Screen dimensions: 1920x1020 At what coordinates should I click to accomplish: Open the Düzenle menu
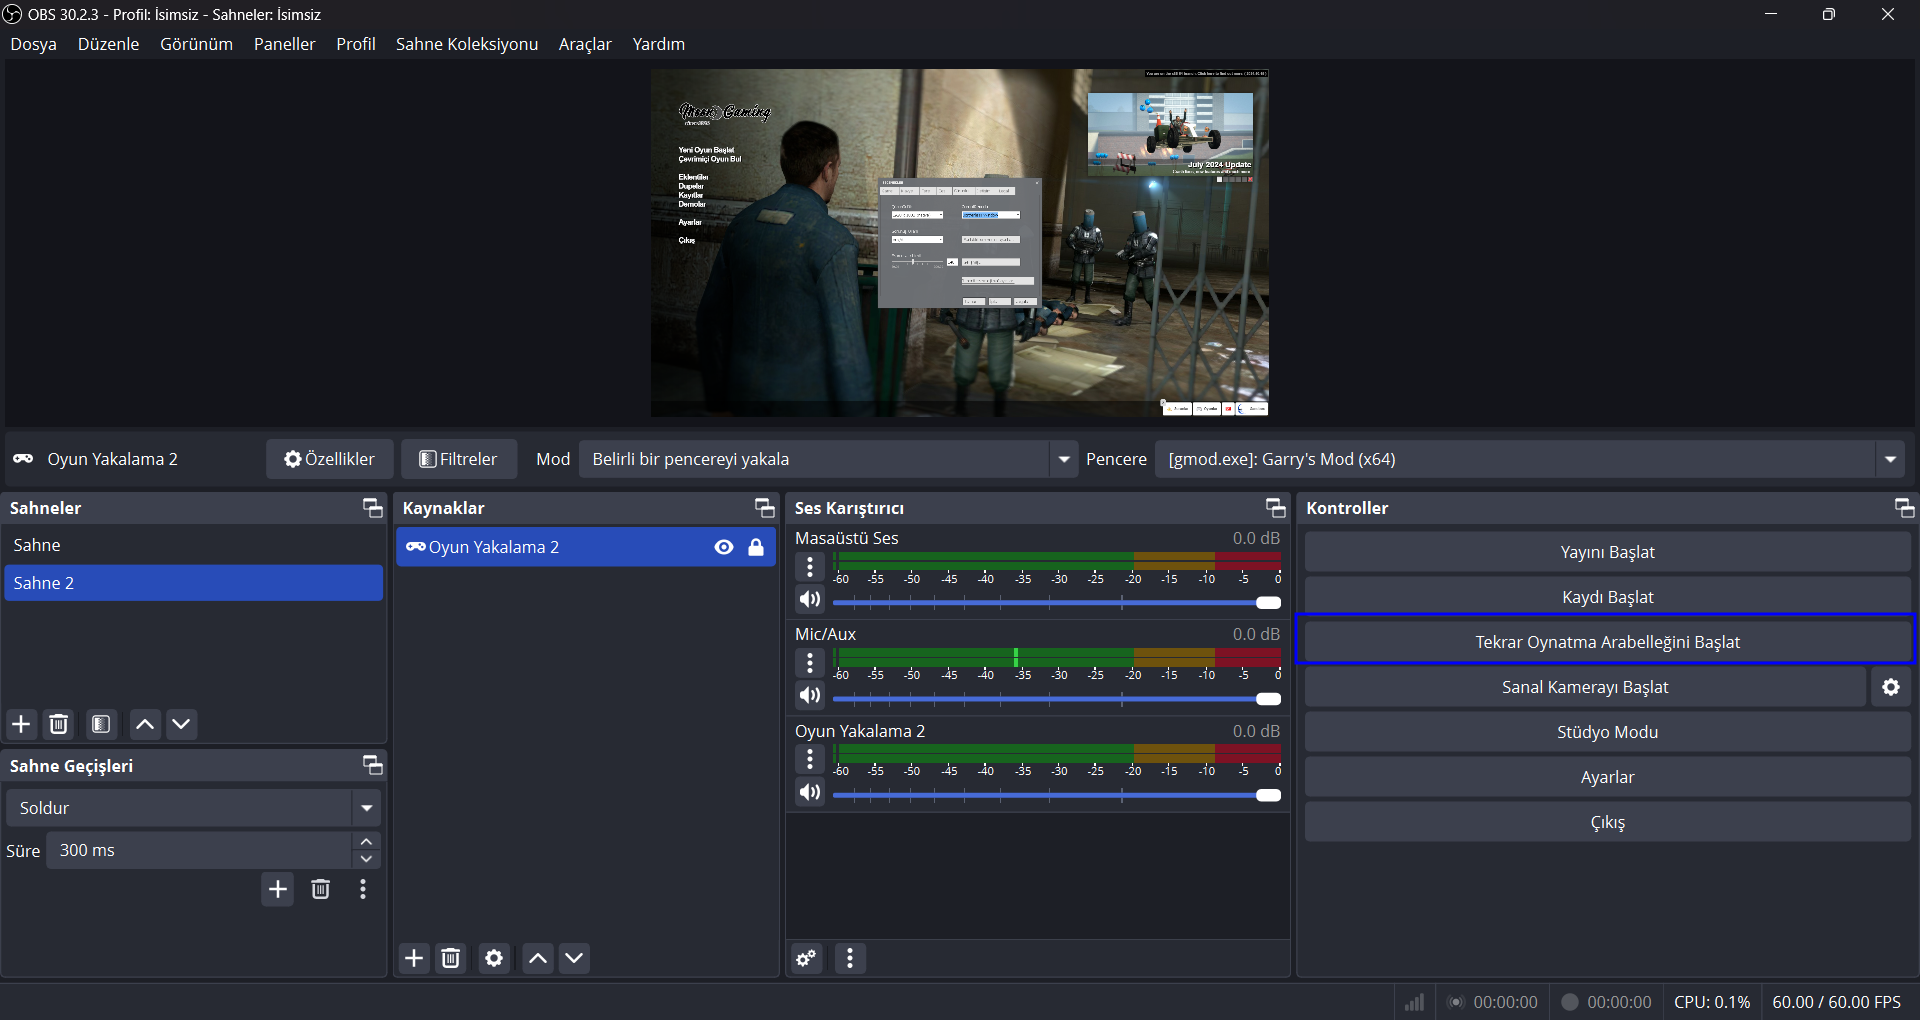coord(108,44)
